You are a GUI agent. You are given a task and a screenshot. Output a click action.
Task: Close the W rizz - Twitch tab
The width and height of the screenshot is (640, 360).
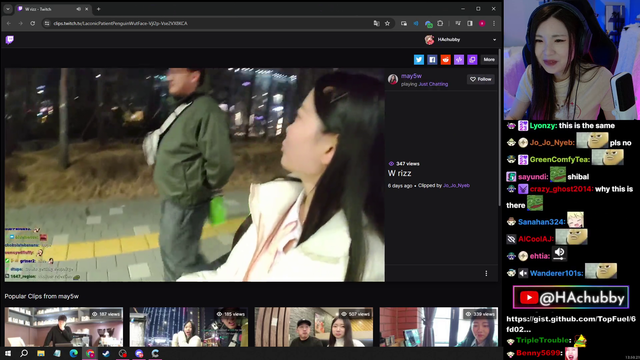(87, 9)
